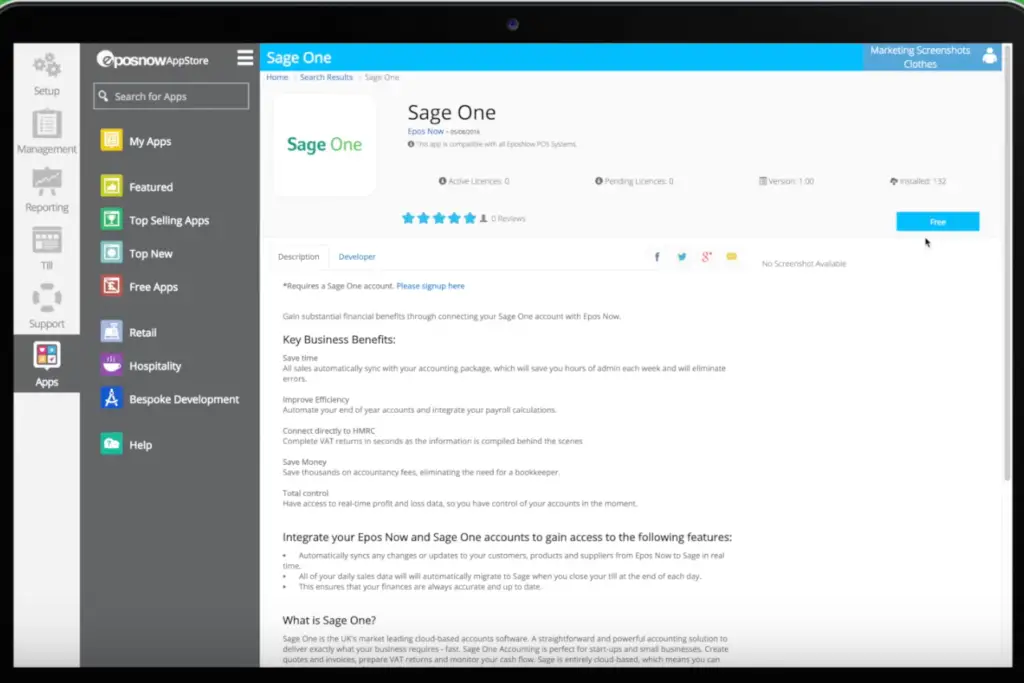Click No Screenshot Available text
The width and height of the screenshot is (1024, 683).
(804, 264)
